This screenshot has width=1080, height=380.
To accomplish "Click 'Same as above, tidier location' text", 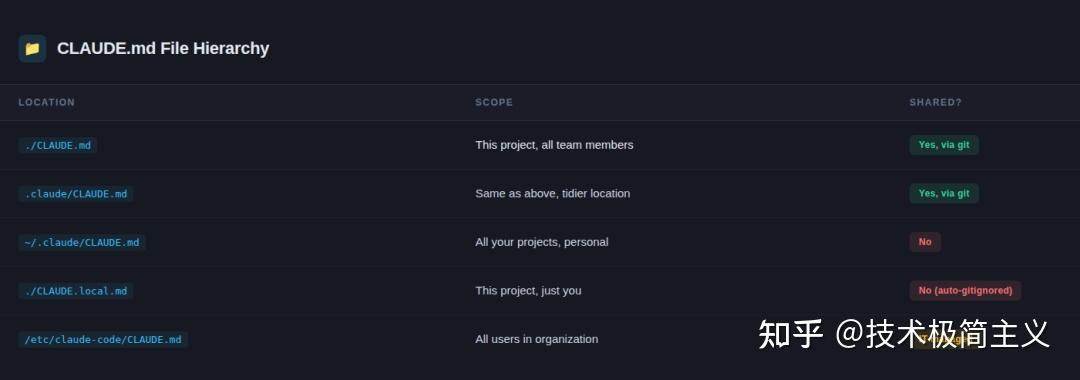I will [552, 193].
